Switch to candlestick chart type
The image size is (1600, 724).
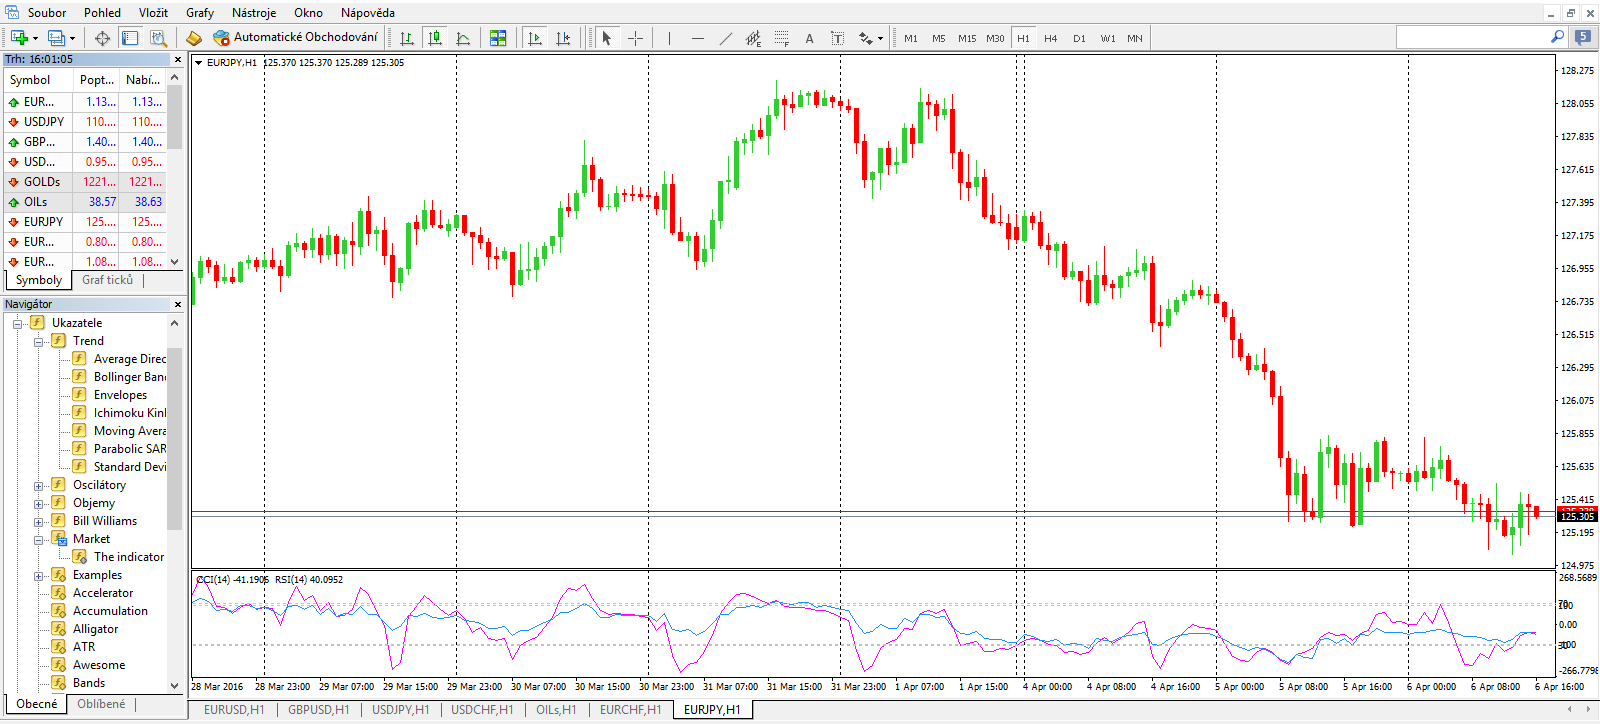coord(435,38)
